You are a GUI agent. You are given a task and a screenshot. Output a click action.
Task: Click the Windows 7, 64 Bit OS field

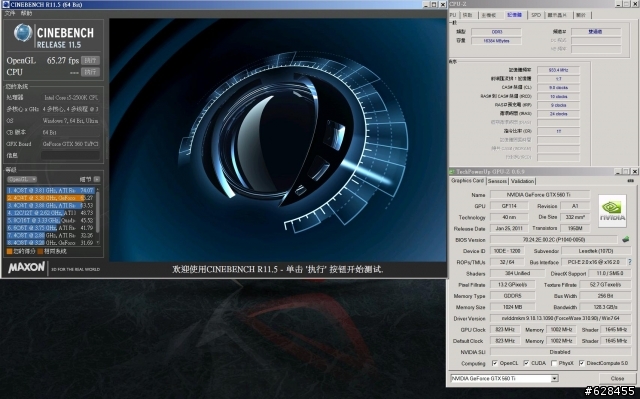[70, 121]
